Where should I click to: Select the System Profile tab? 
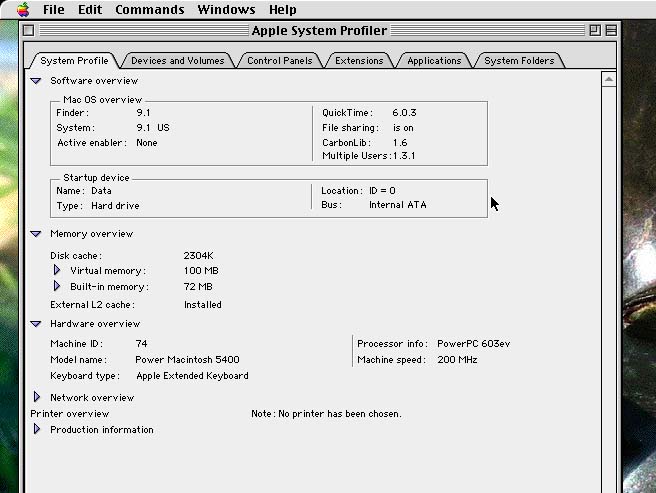tap(74, 61)
